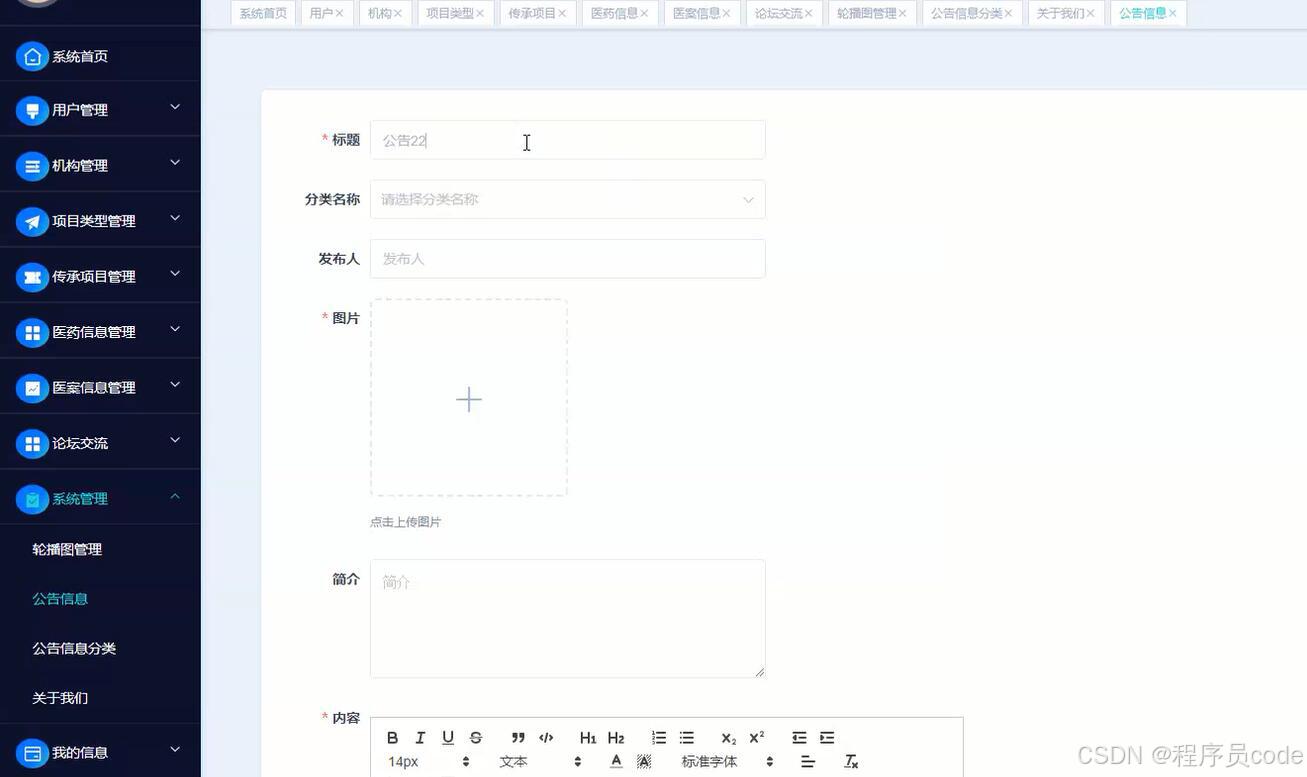The height and width of the screenshot is (777, 1307).
Task: Toggle bold formatting in content editor
Action: pos(393,738)
